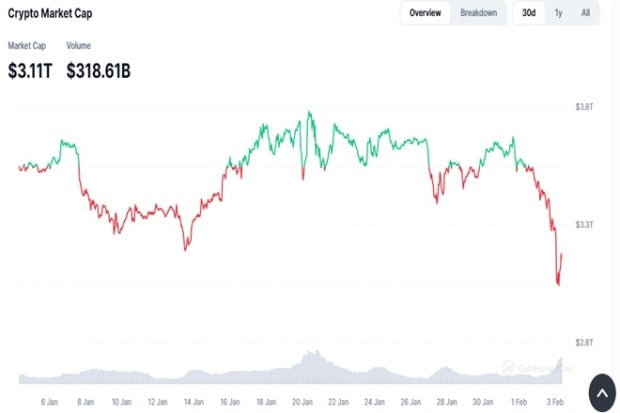
Task: Click the $3.3T axis label
Action: click(x=584, y=224)
